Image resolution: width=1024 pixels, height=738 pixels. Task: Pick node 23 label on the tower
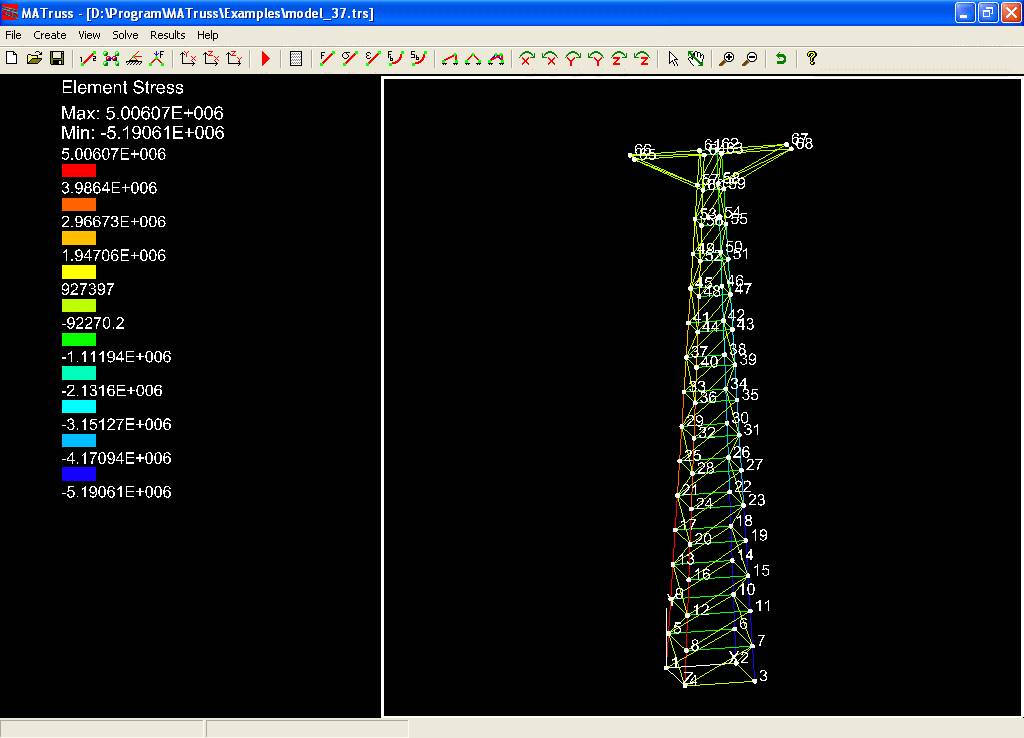(756, 500)
